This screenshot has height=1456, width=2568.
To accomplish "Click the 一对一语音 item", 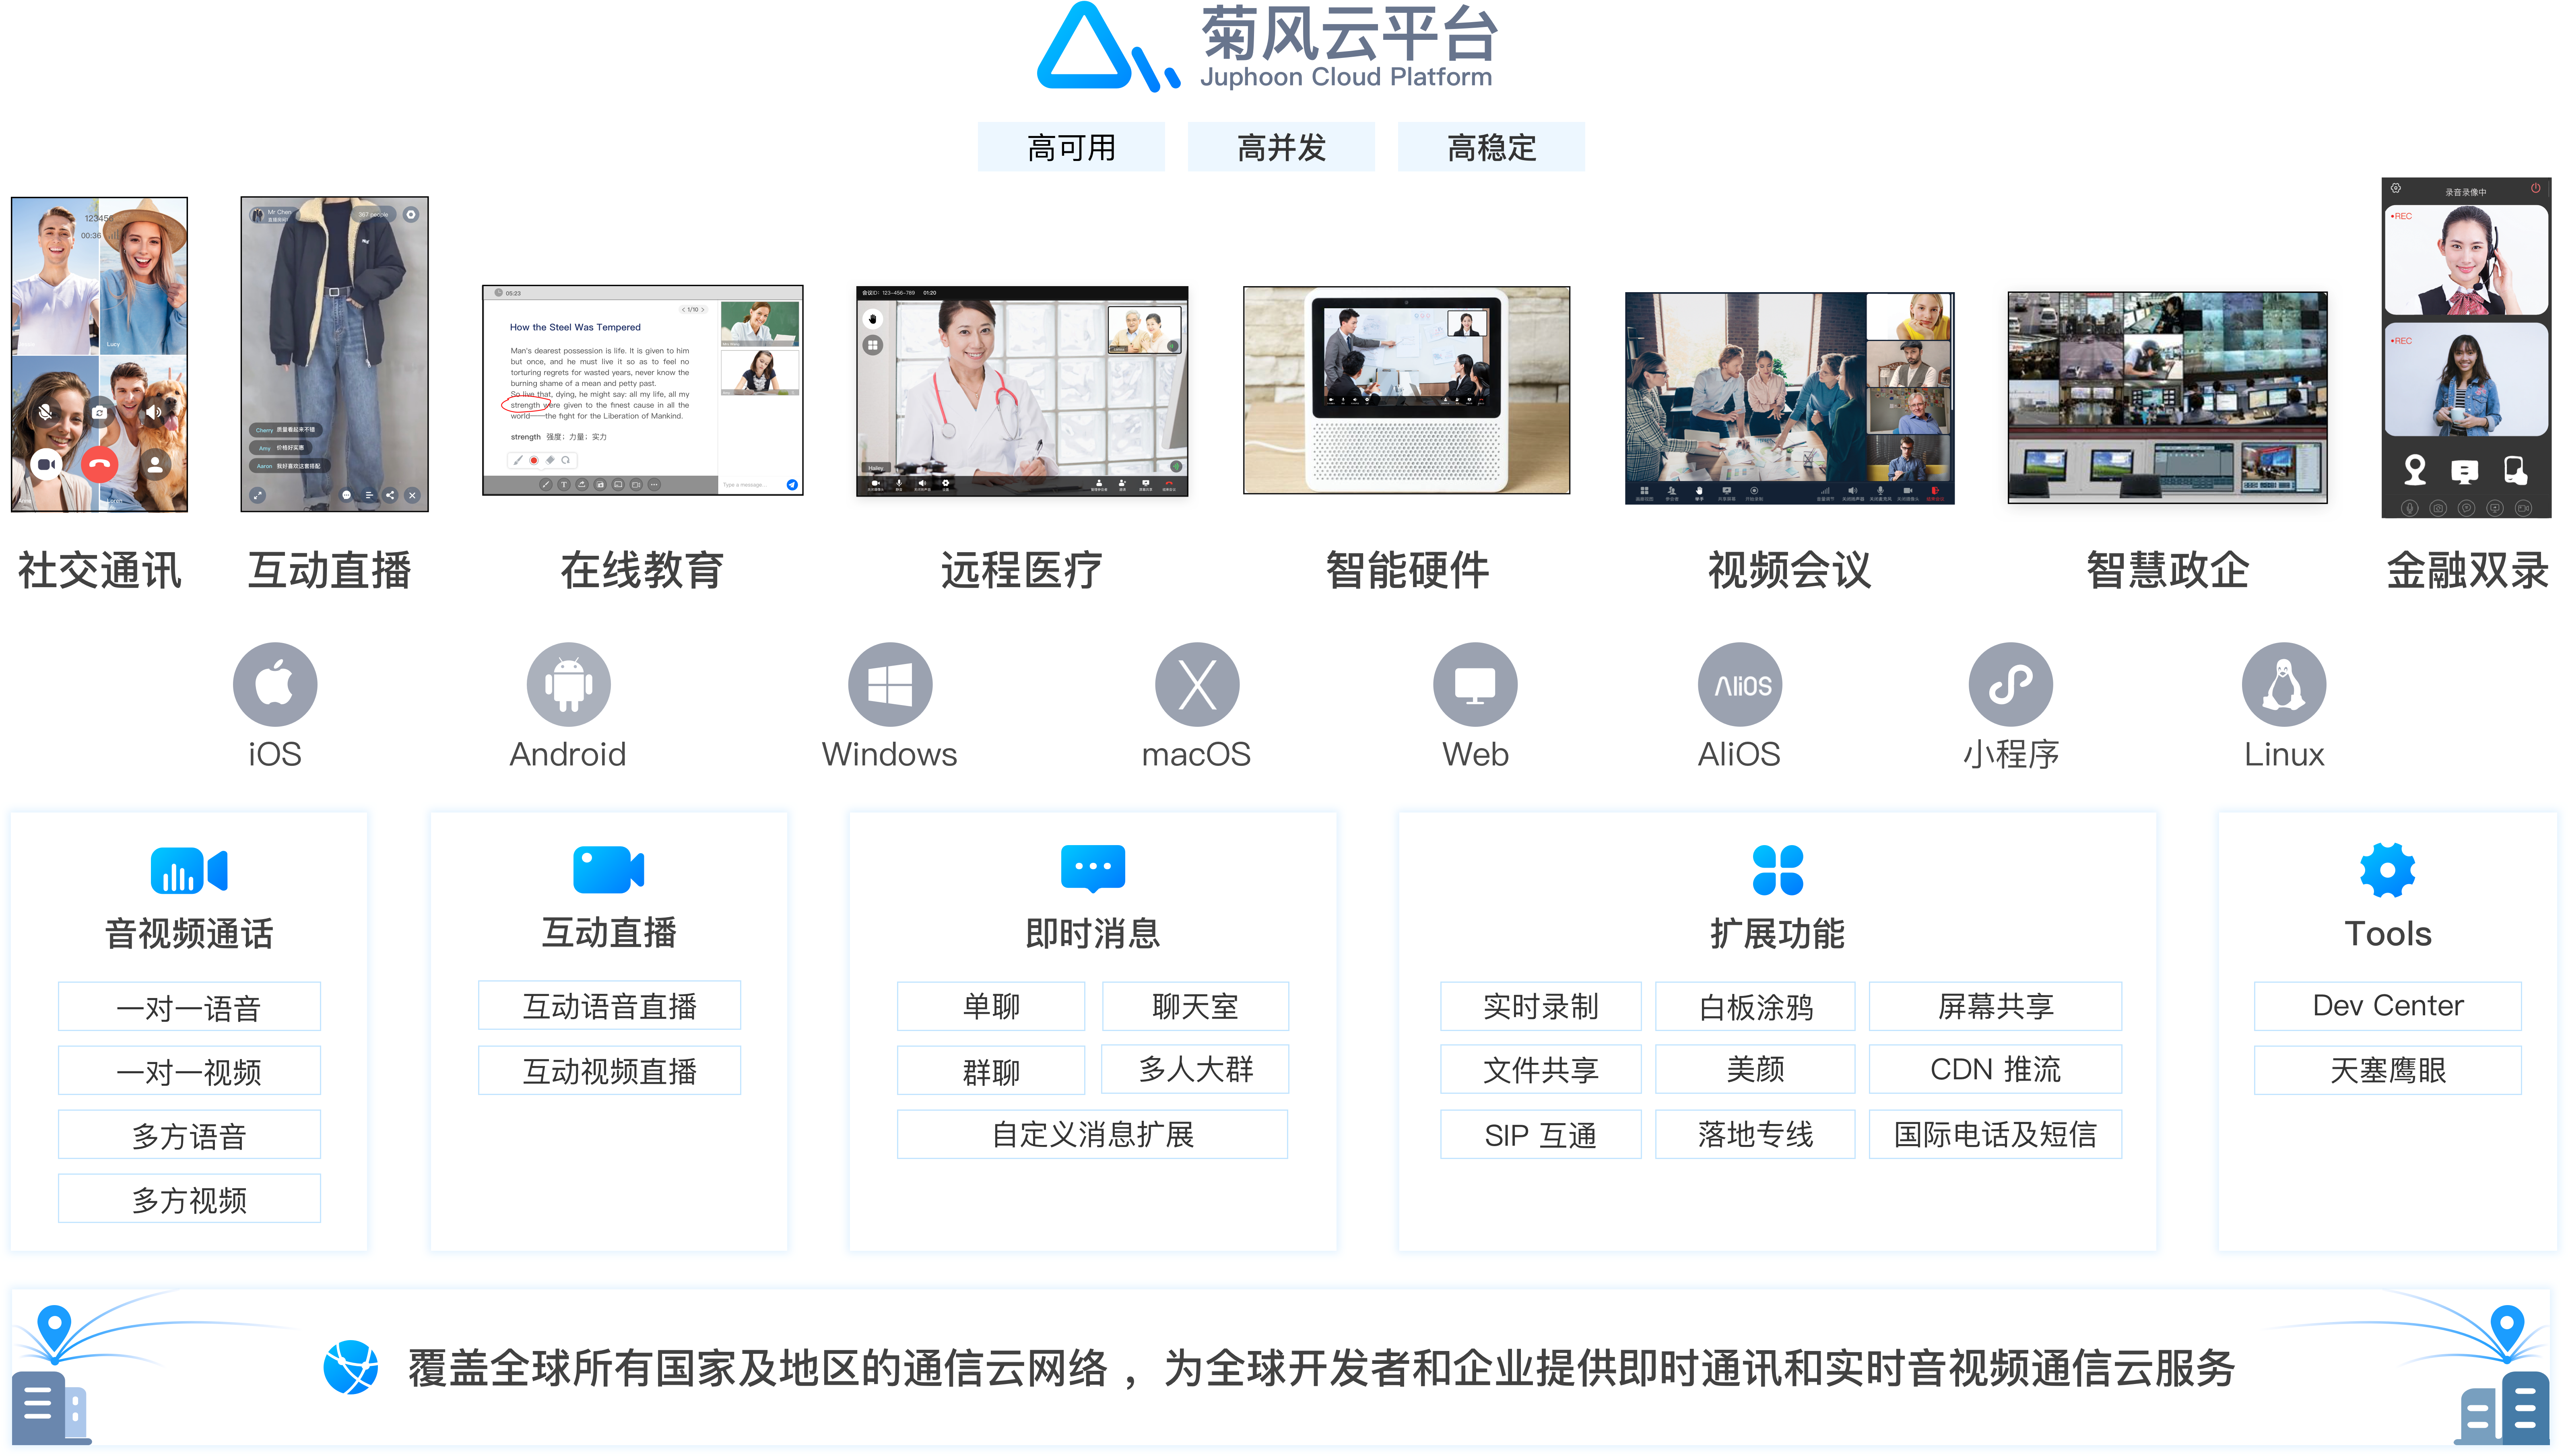I will coord(189,1006).
